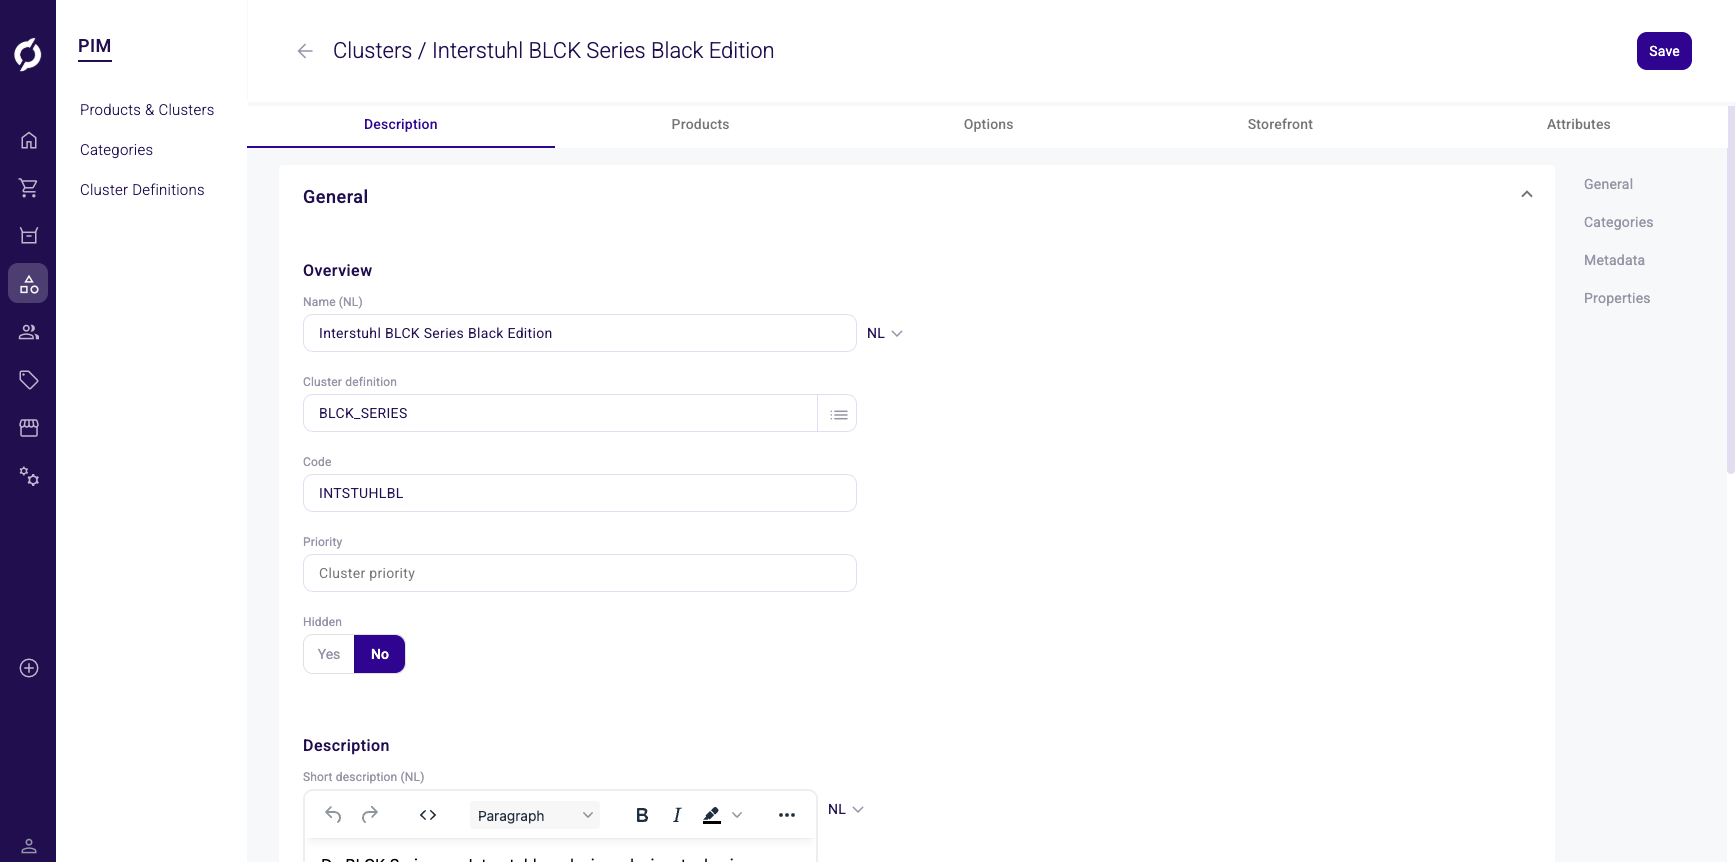The width and height of the screenshot is (1736, 862).
Task: Click the back arrow next to Clusters
Action: pyautogui.click(x=305, y=51)
